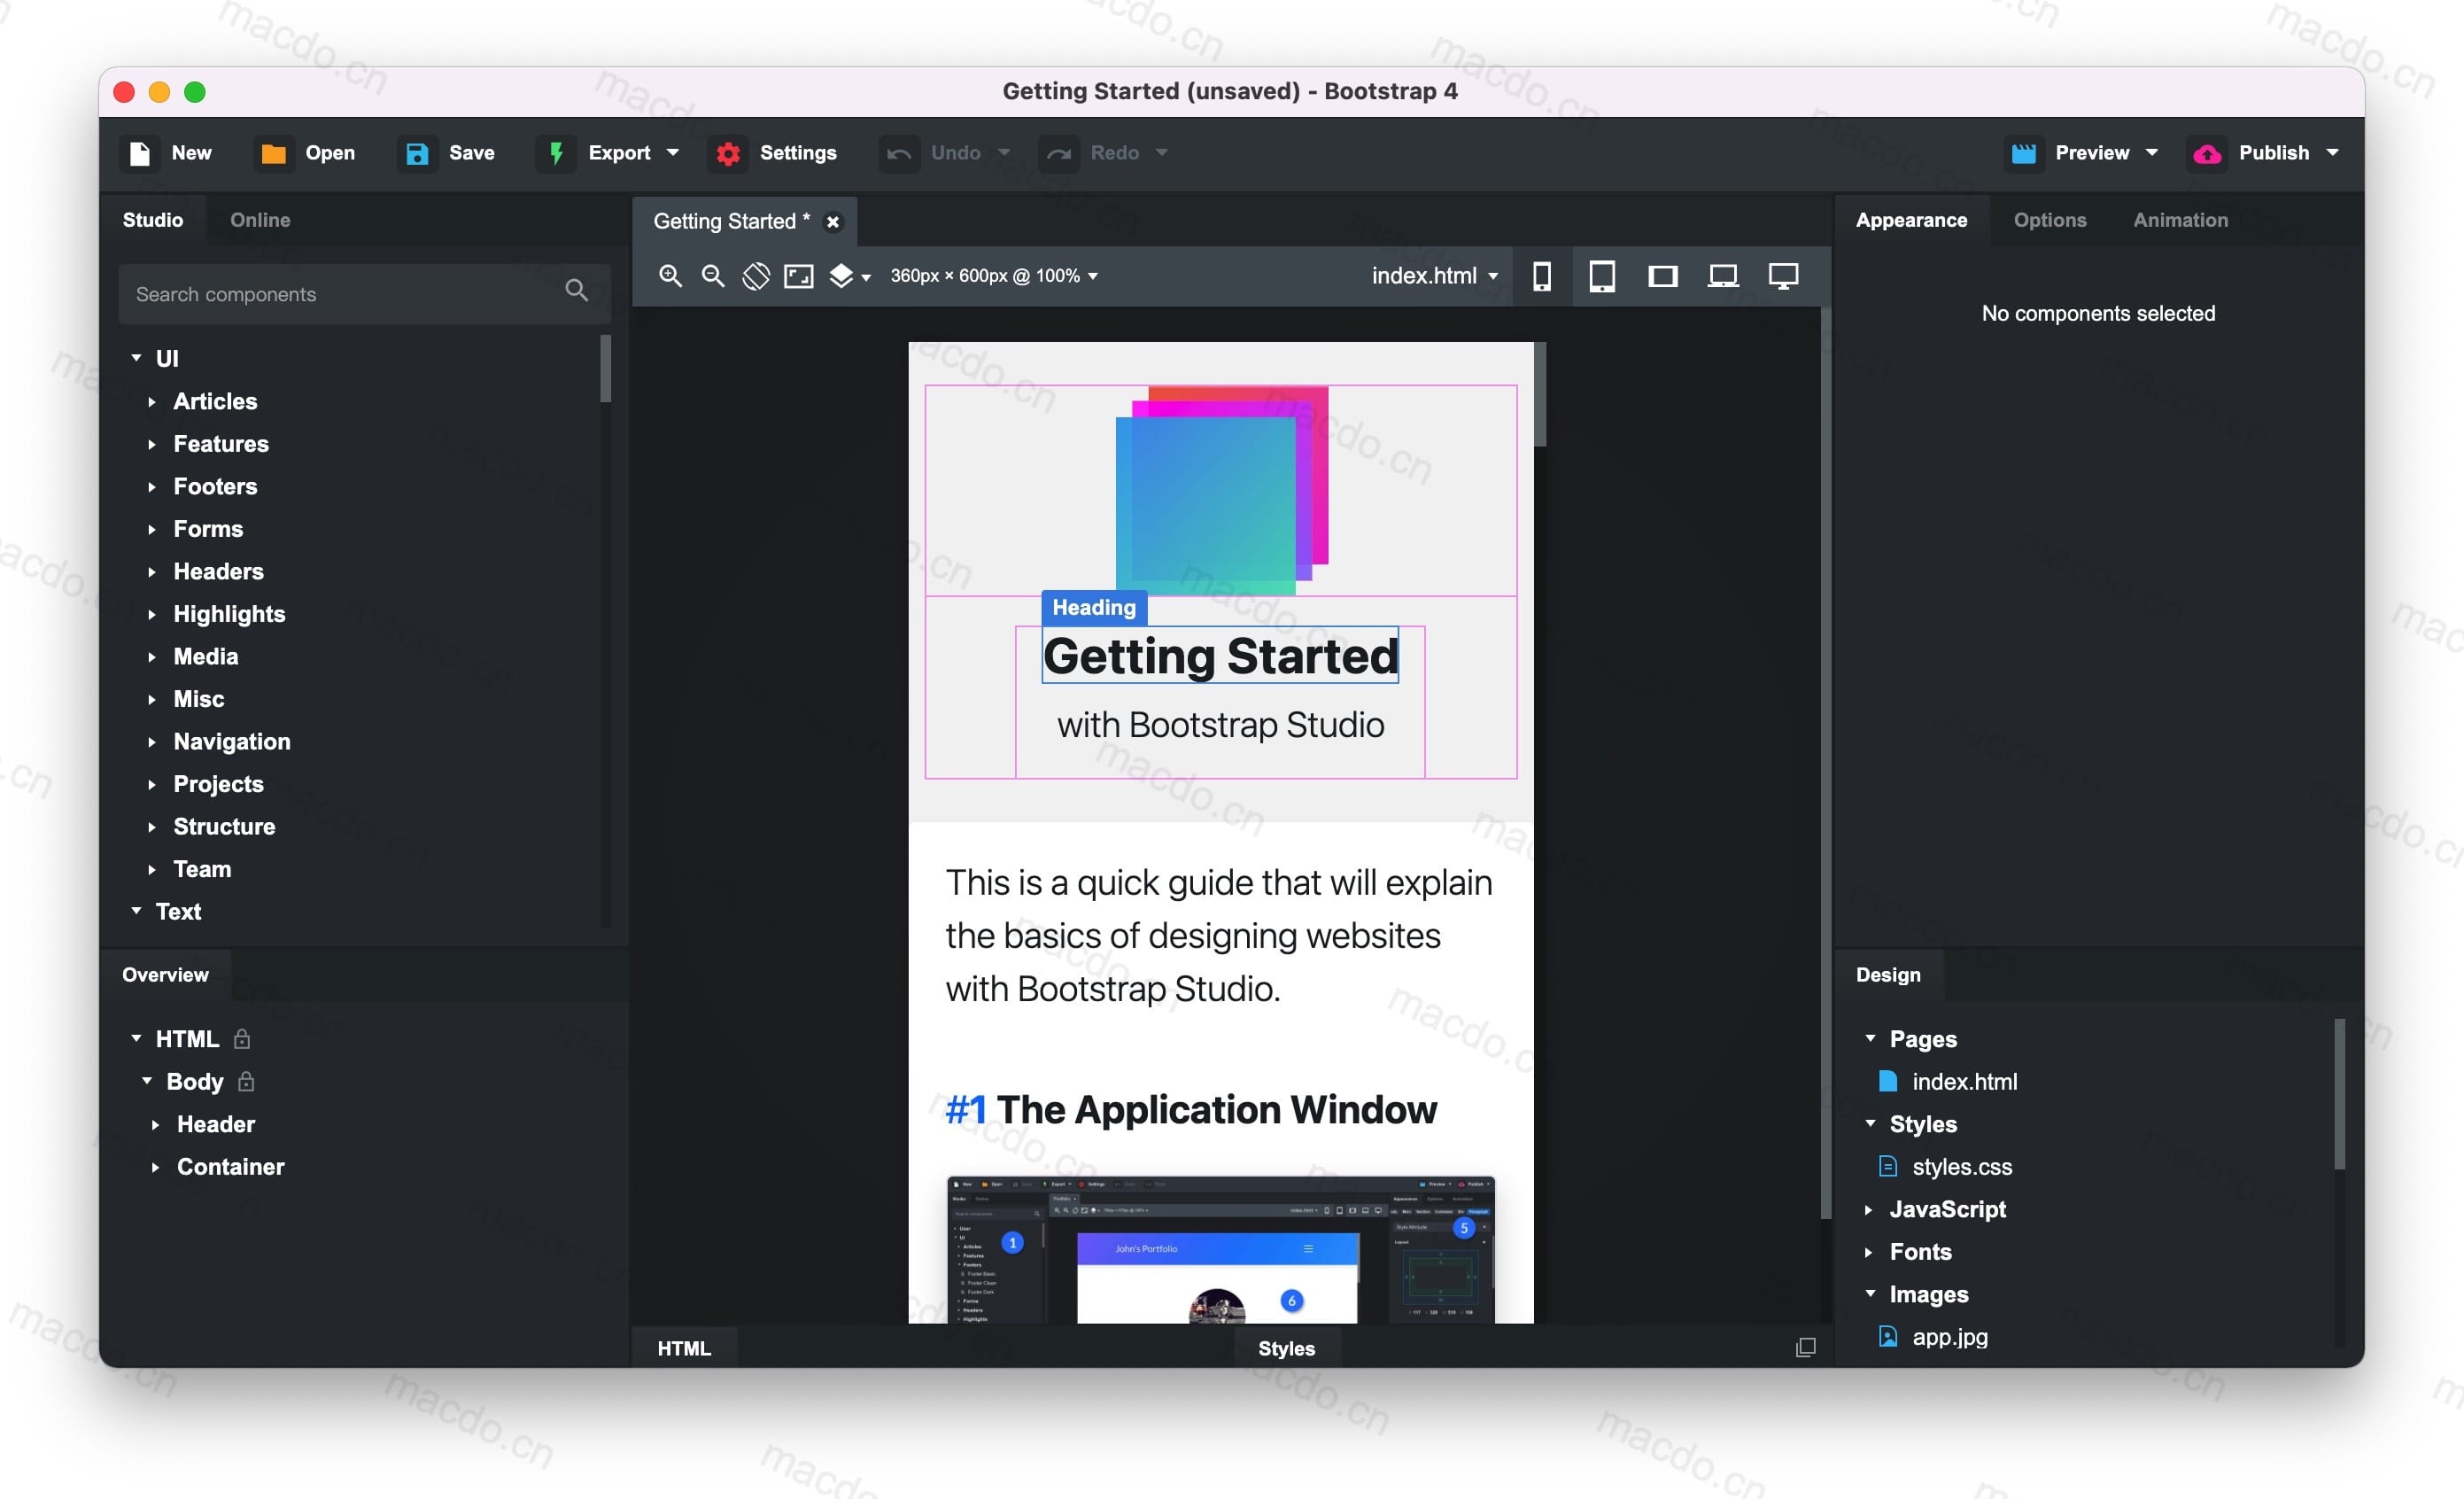
Task: Click the fit-to-screen stage icon
Action: click(799, 276)
